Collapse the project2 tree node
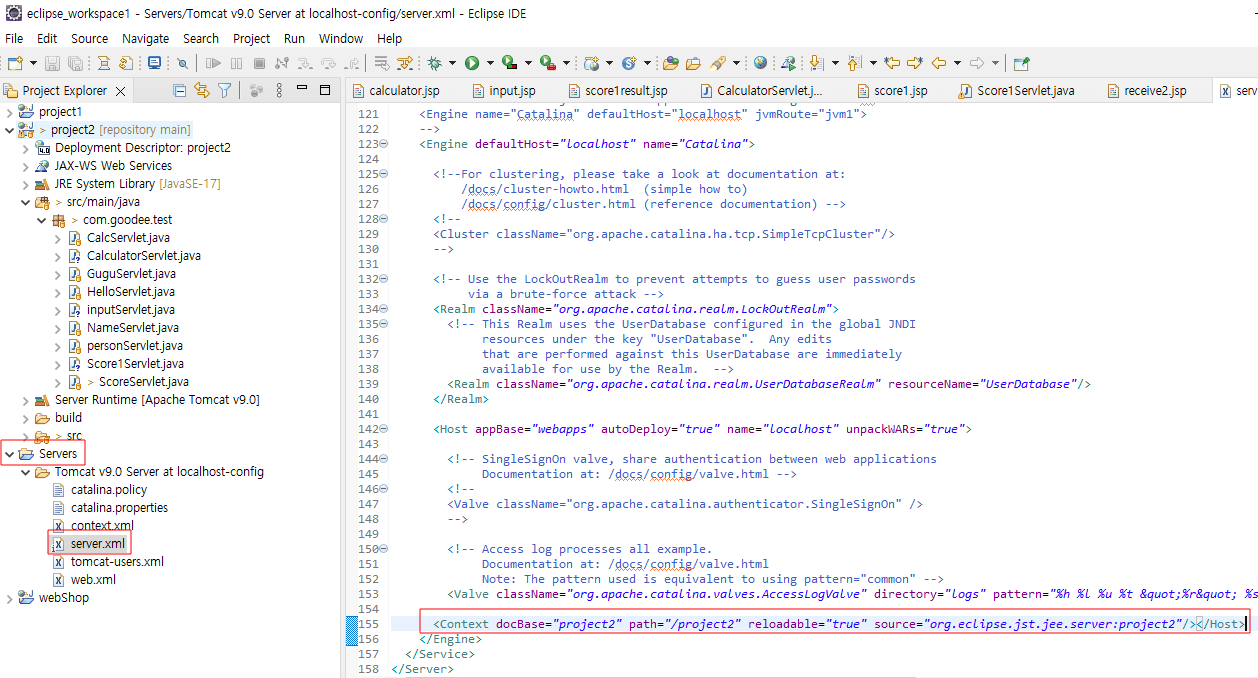The height and width of the screenshot is (678, 1258). pos(9,130)
